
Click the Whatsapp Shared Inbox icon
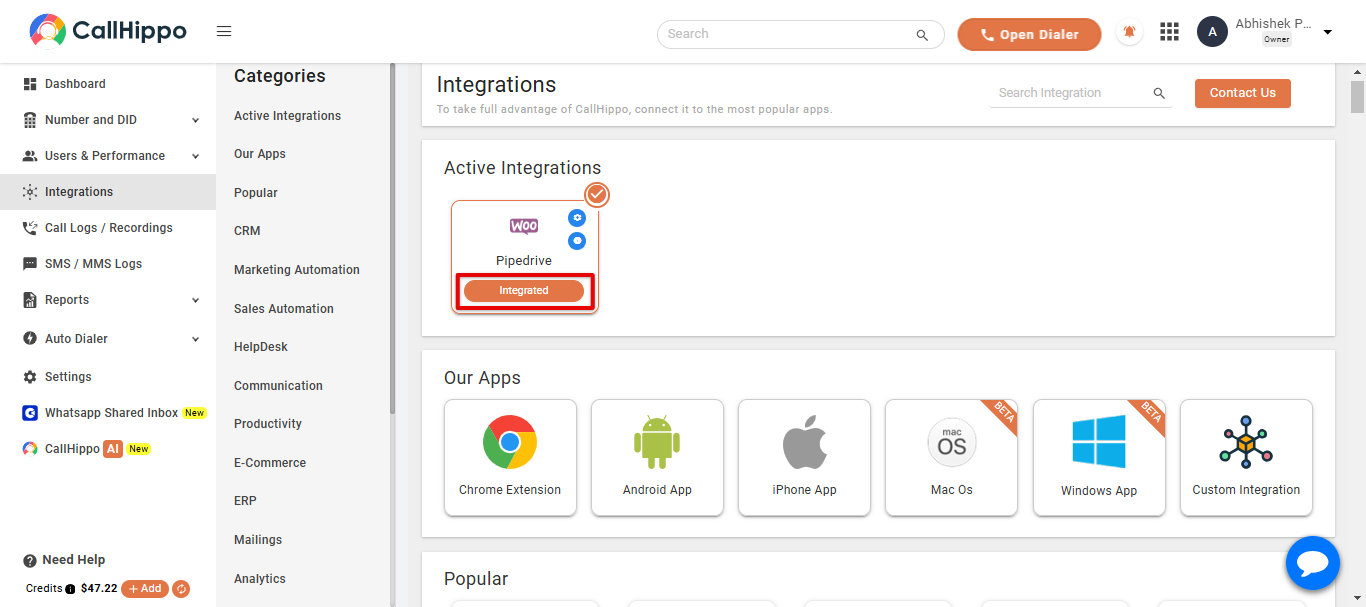click(30, 413)
